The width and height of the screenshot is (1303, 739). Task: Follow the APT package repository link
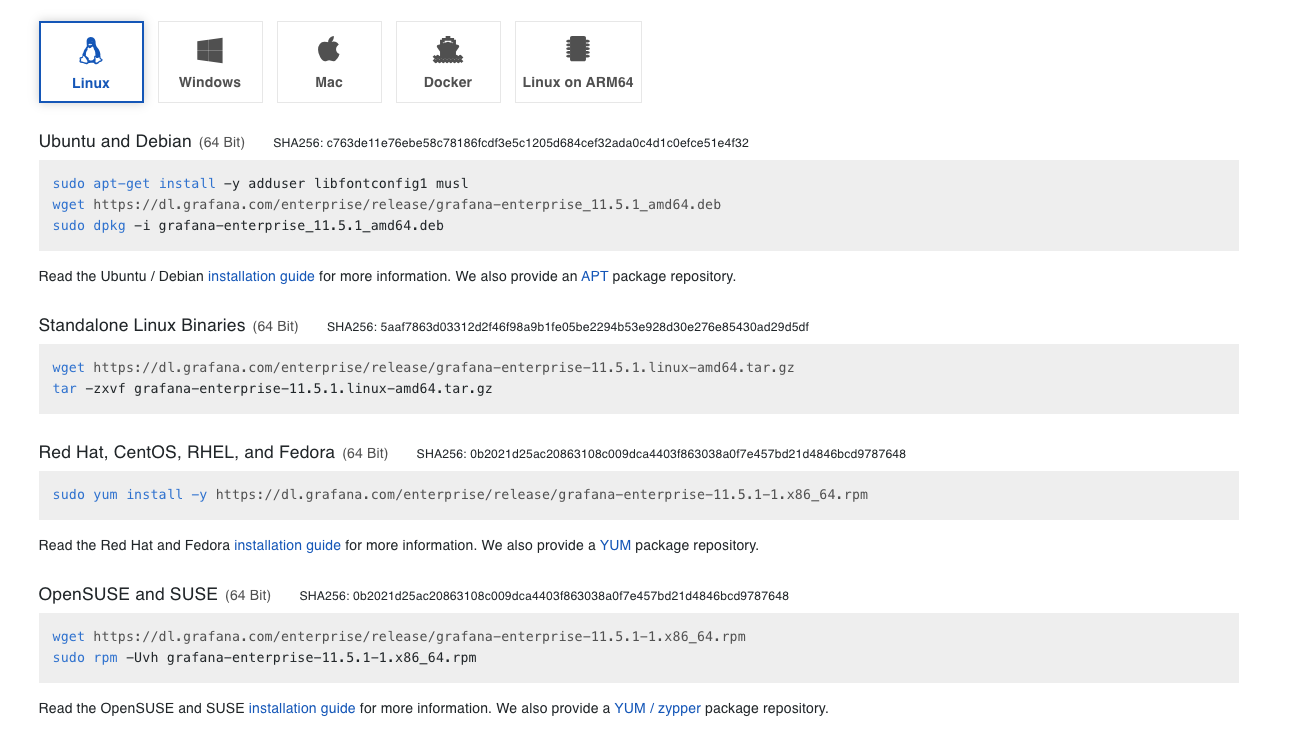pyautogui.click(x=594, y=276)
